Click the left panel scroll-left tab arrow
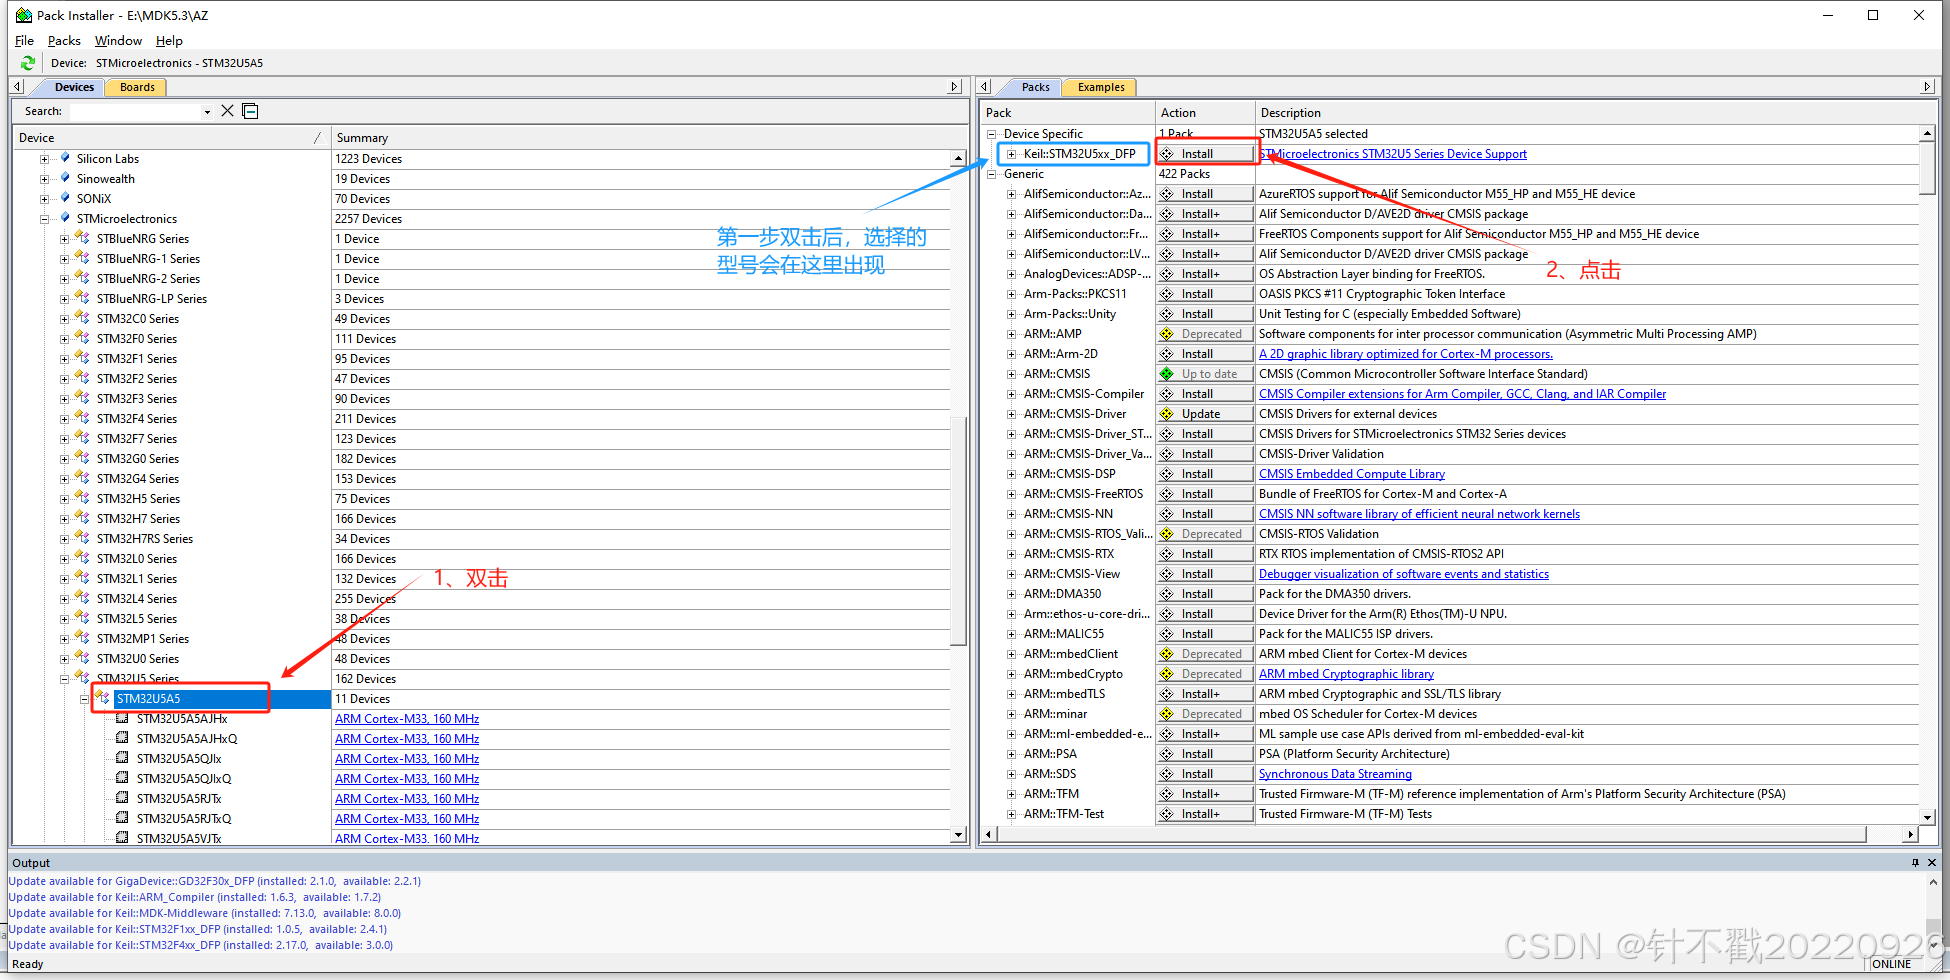The image size is (1950, 980). click(x=17, y=87)
